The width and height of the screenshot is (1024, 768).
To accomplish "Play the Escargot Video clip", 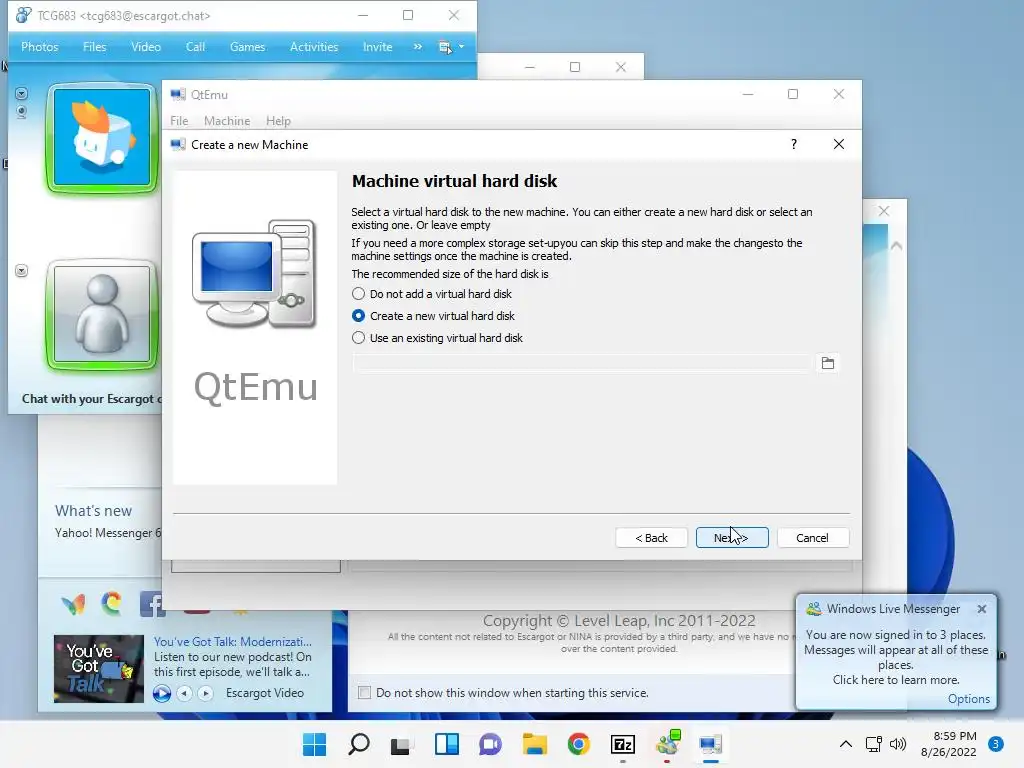I will [162, 693].
